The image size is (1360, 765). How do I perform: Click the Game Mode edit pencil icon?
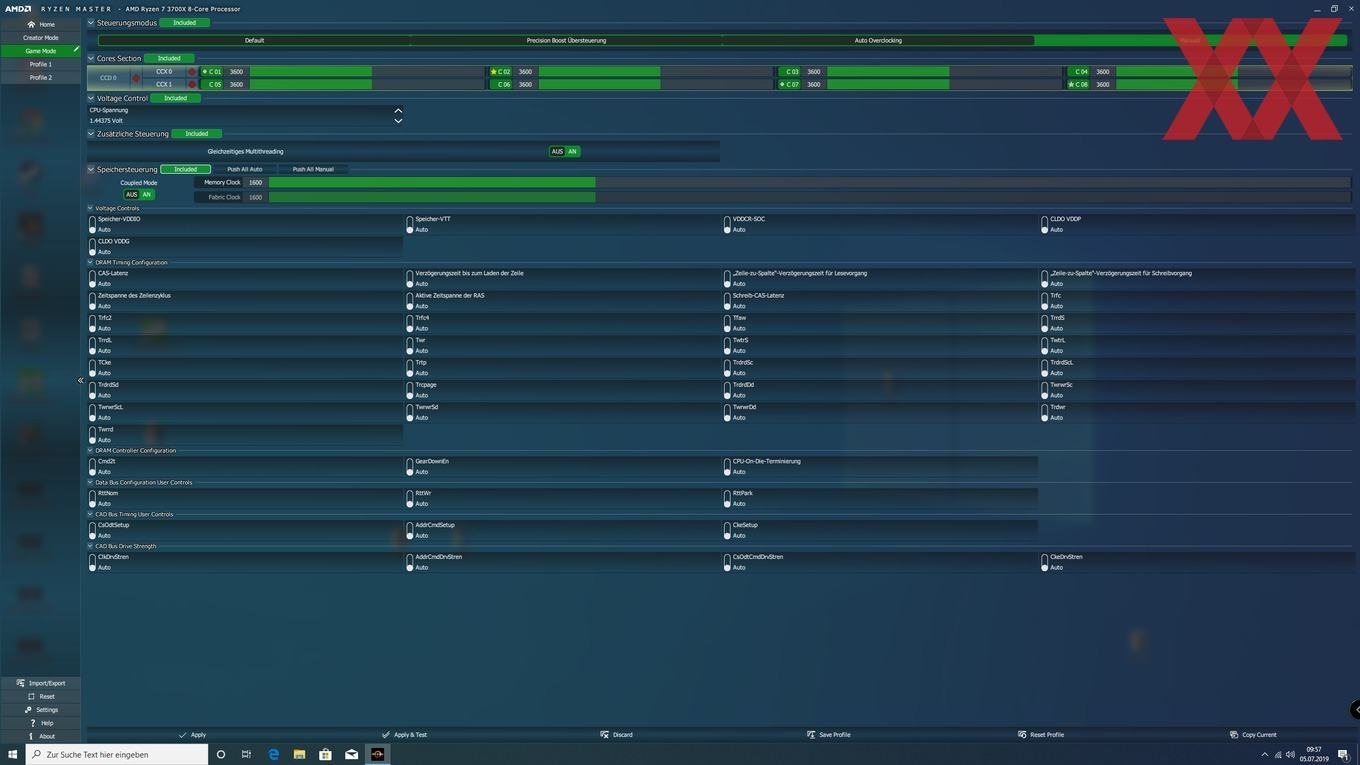coord(76,50)
